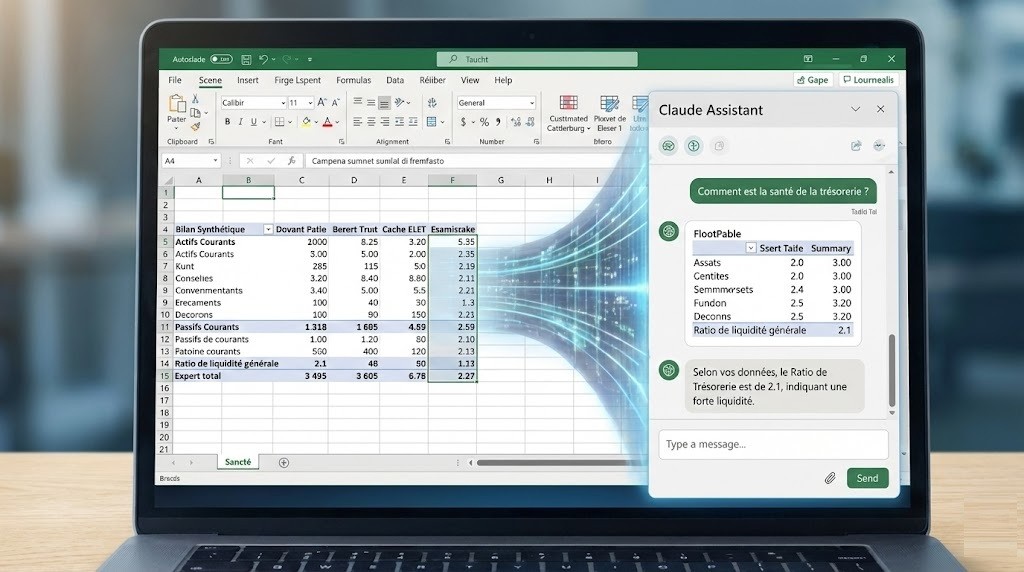This screenshot has height=572, width=1024.
Task: Toggle Bold formatting
Action: (227, 121)
